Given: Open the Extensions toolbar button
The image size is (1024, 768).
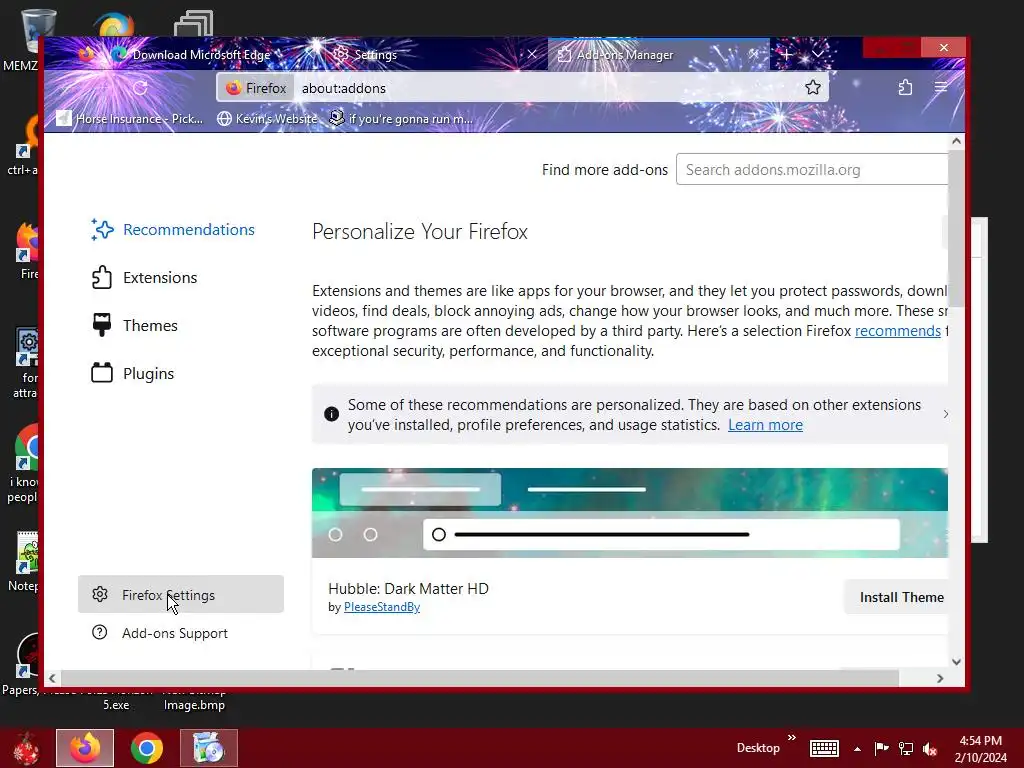Looking at the screenshot, I should click(x=905, y=88).
